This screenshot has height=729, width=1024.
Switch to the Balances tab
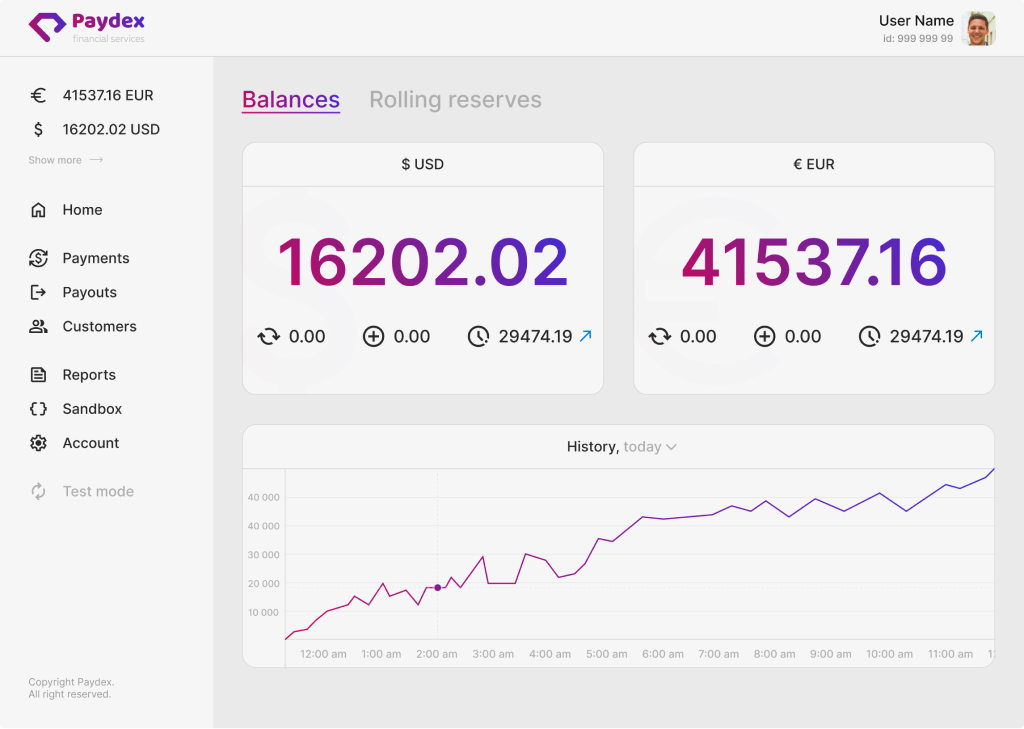(291, 100)
